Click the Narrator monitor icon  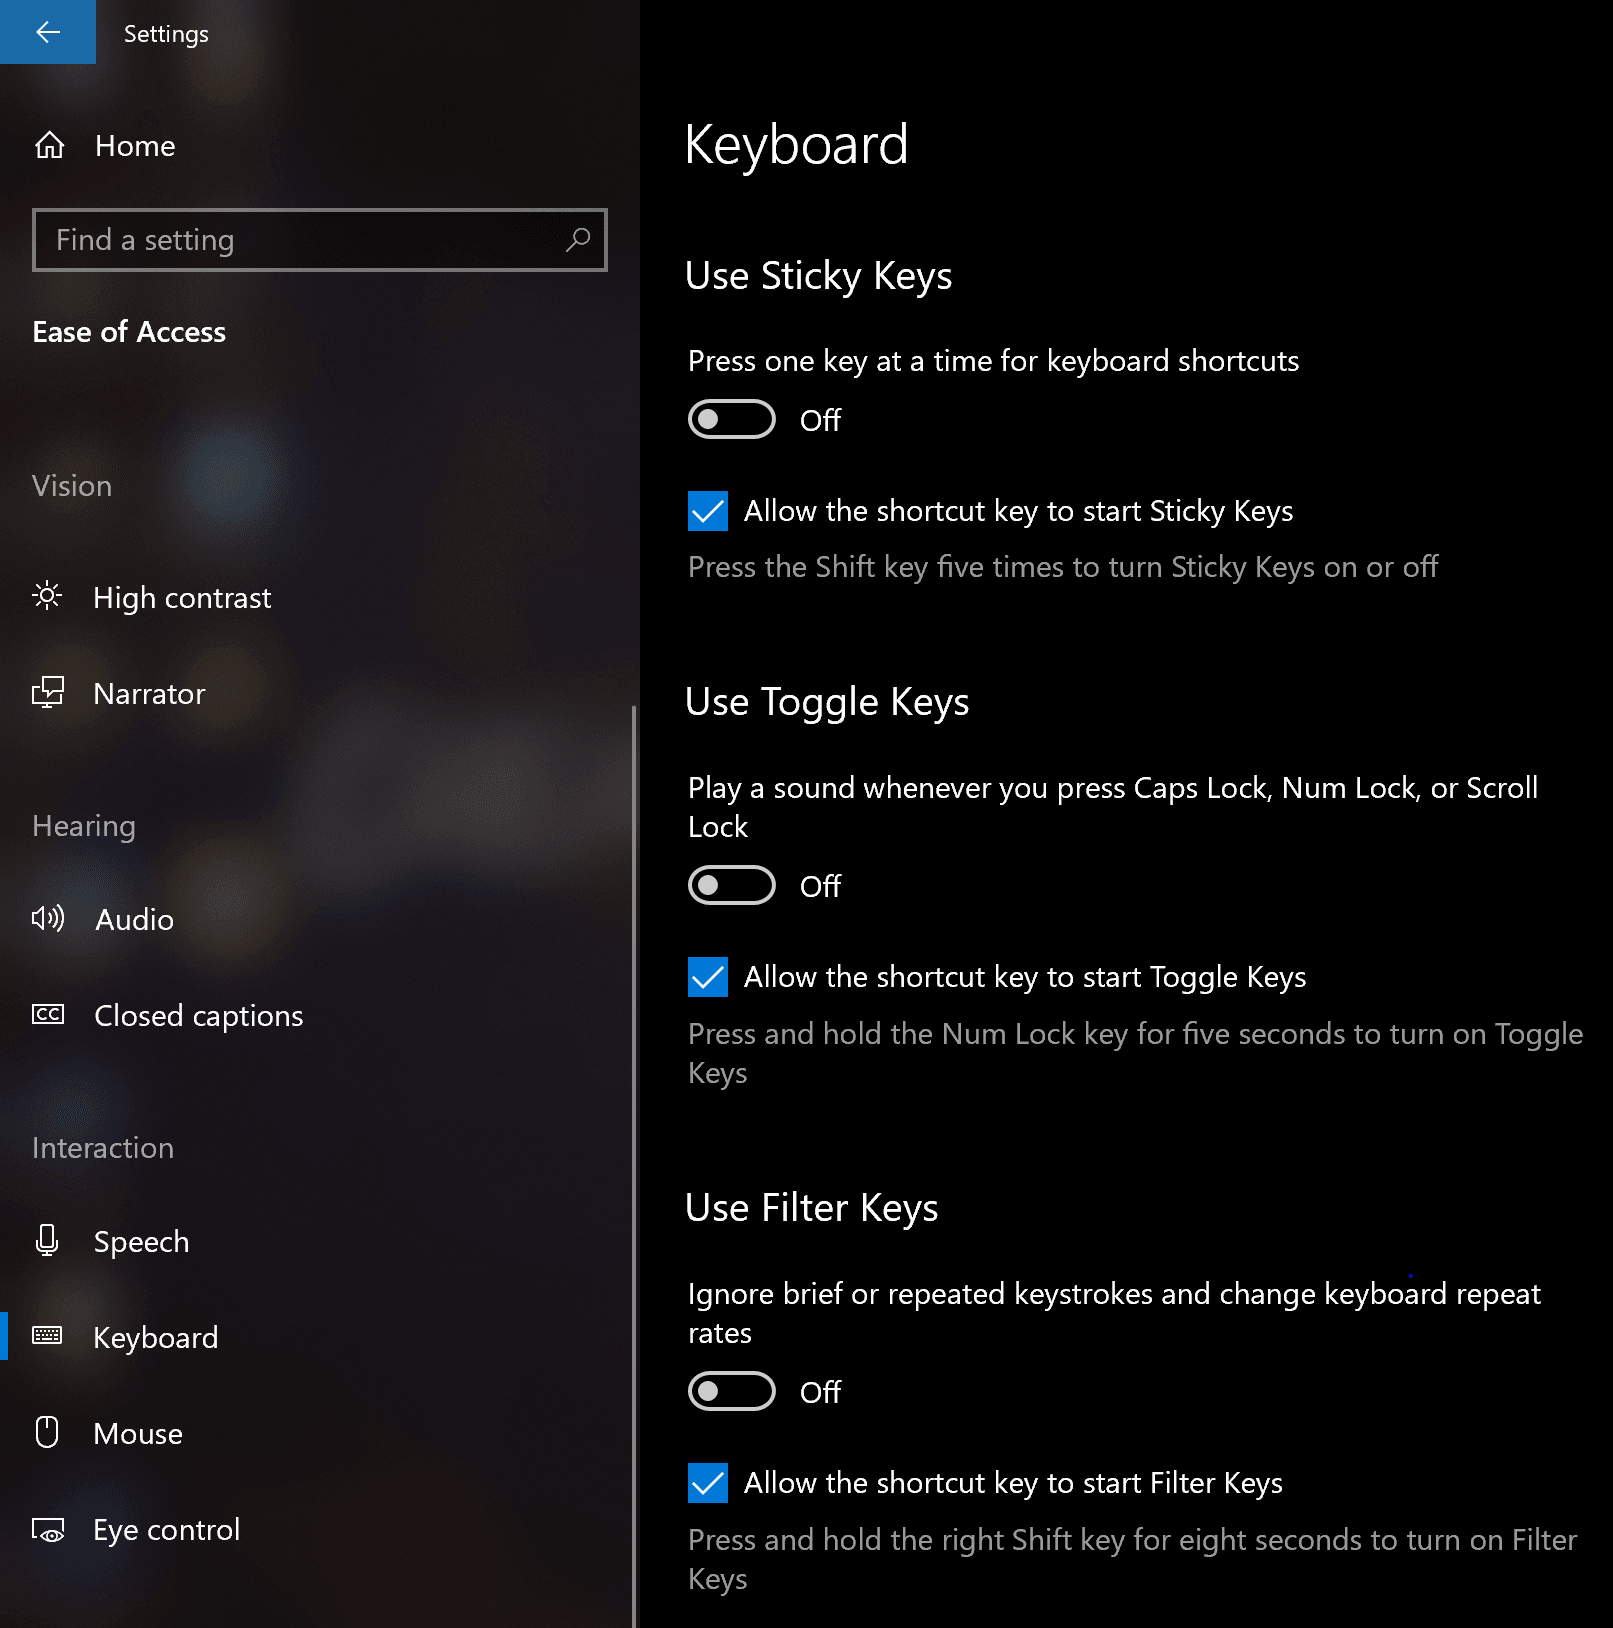tap(48, 692)
